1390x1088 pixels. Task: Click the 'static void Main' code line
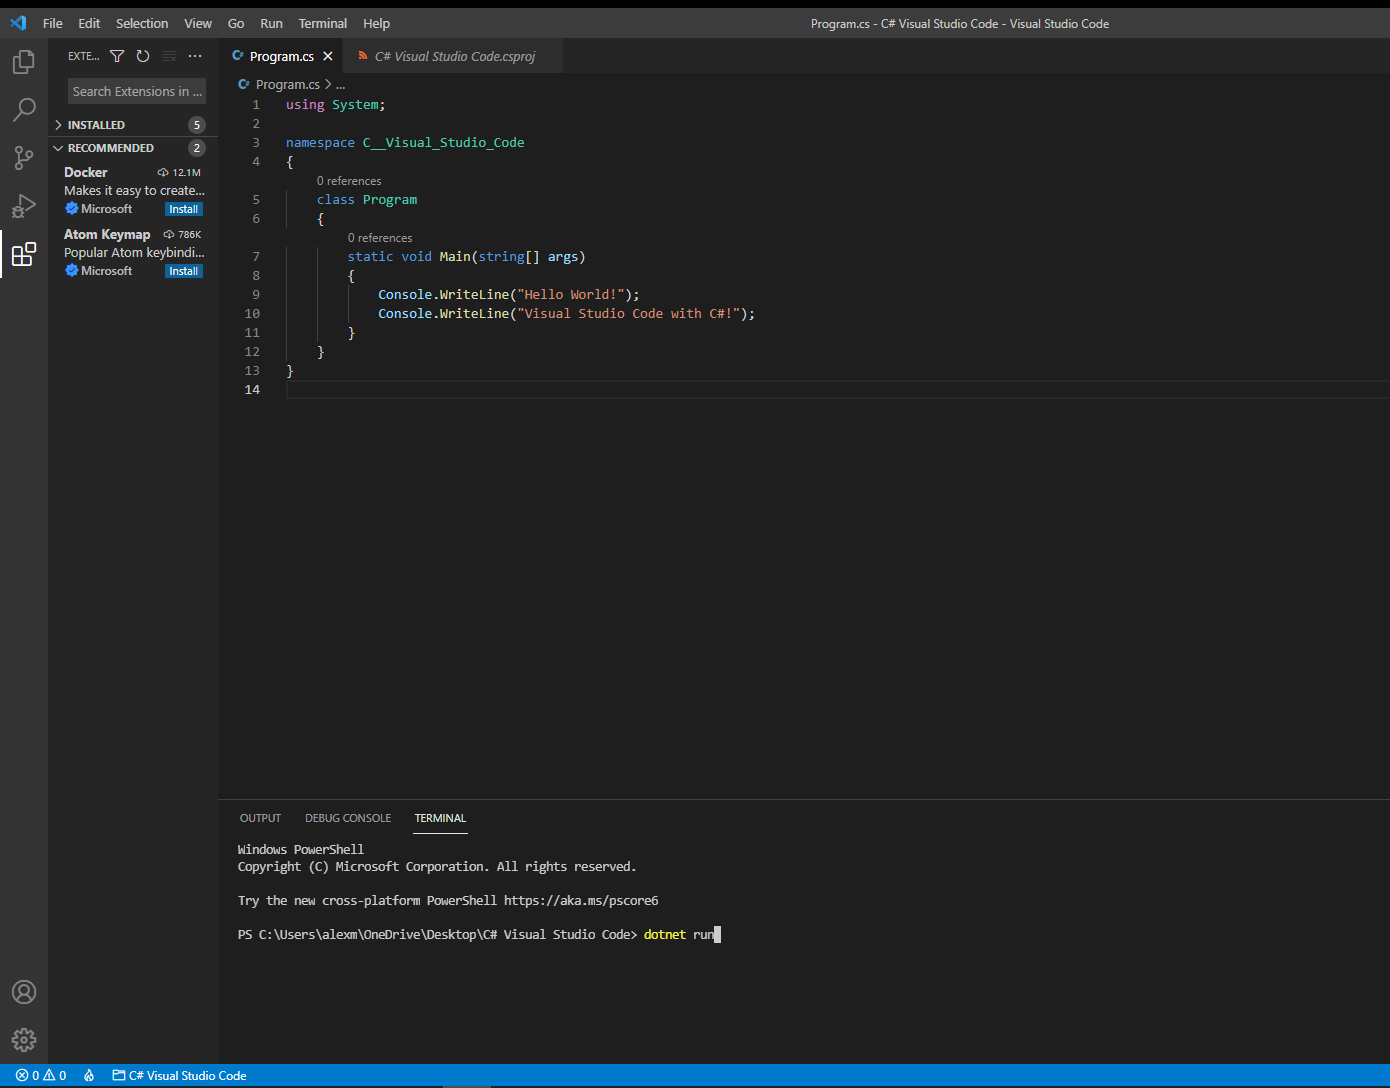coord(466,257)
